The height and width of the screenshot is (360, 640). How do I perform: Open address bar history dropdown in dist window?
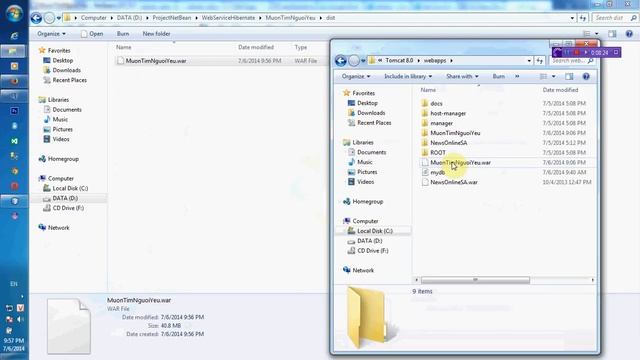click(572, 18)
